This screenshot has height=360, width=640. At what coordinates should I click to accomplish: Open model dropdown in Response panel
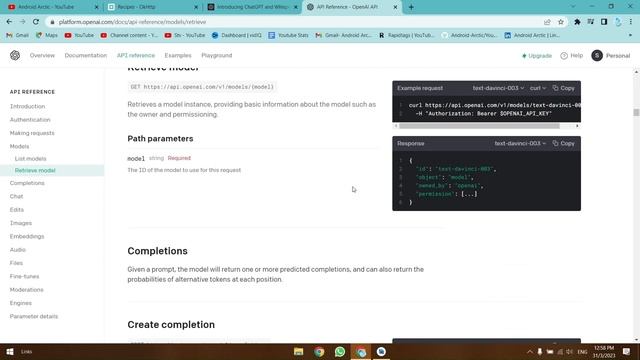click(520, 144)
